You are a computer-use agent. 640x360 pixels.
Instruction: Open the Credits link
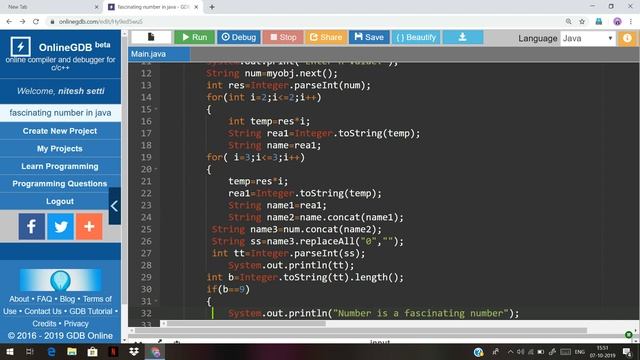click(x=44, y=324)
